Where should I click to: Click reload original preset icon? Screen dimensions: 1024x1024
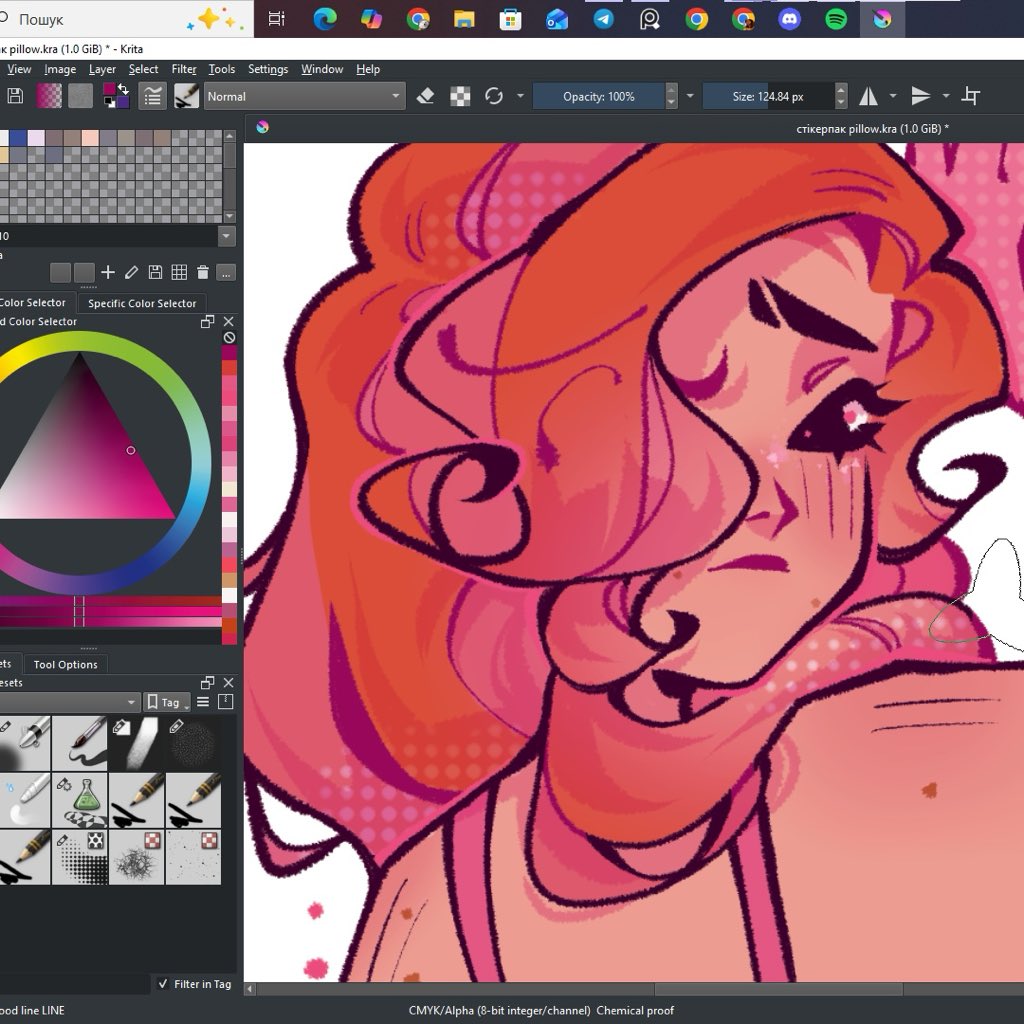[x=494, y=96]
